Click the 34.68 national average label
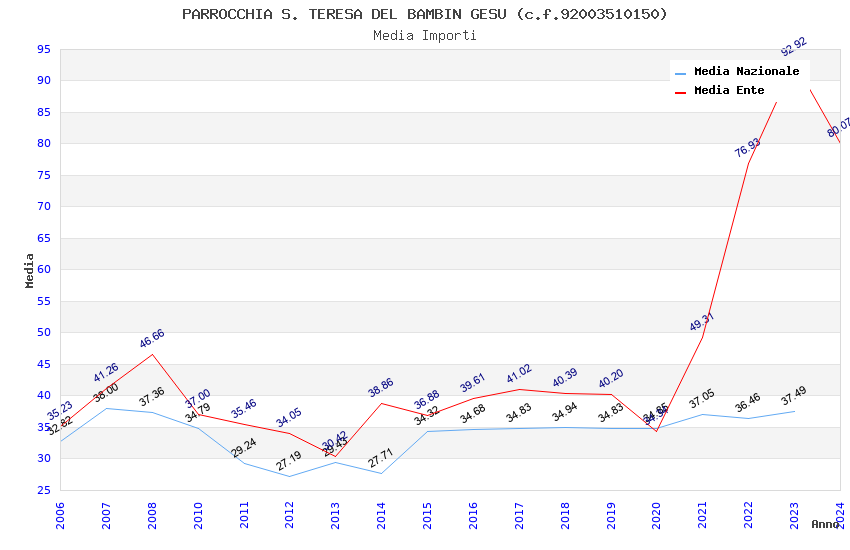Image resolution: width=850 pixels, height=550 pixels. (x=472, y=414)
